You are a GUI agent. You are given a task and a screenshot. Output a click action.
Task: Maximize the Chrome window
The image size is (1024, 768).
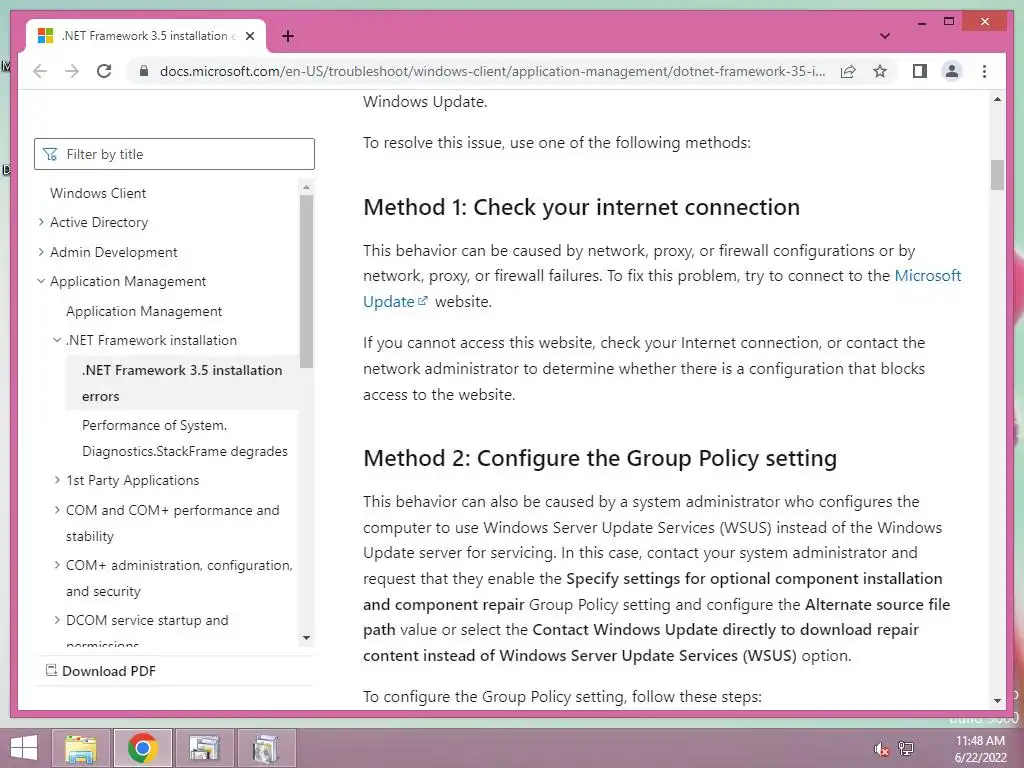pyautogui.click(x=949, y=22)
